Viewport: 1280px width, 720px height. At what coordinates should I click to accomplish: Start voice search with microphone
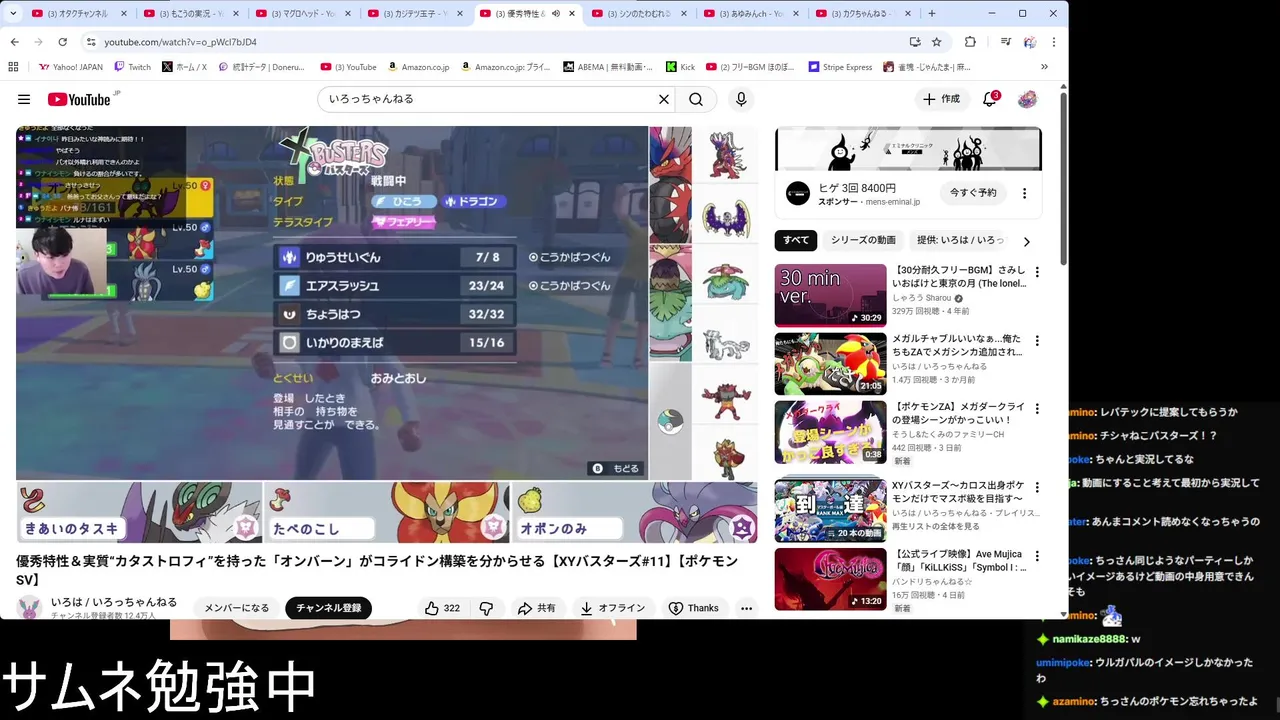click(741, 99)
